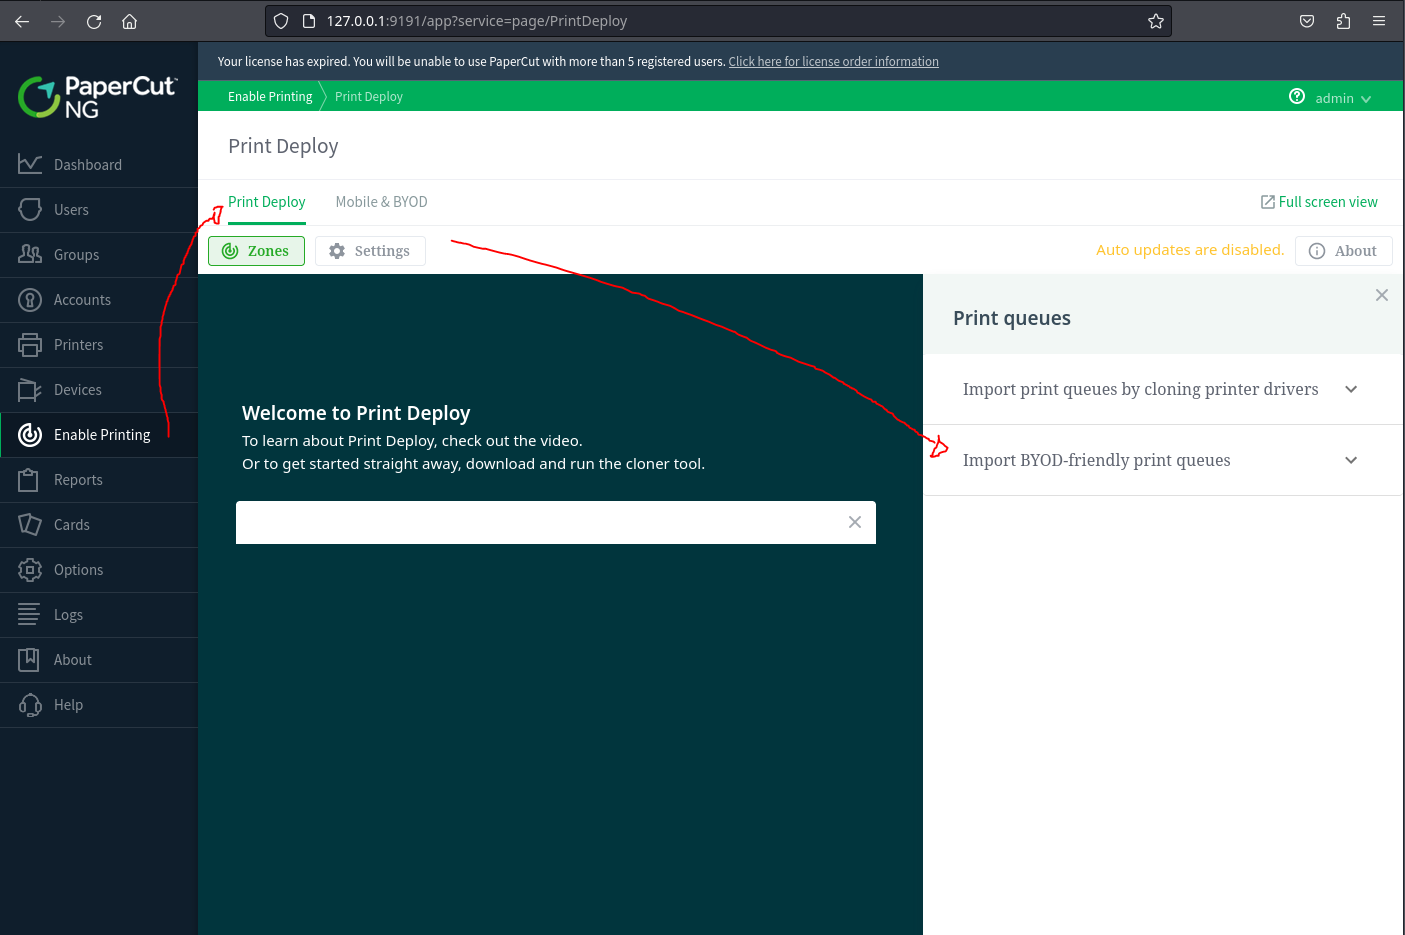Click the Zones button
Image resolution: width=1405 pixels, height=935 pixels.
[256, 251]
